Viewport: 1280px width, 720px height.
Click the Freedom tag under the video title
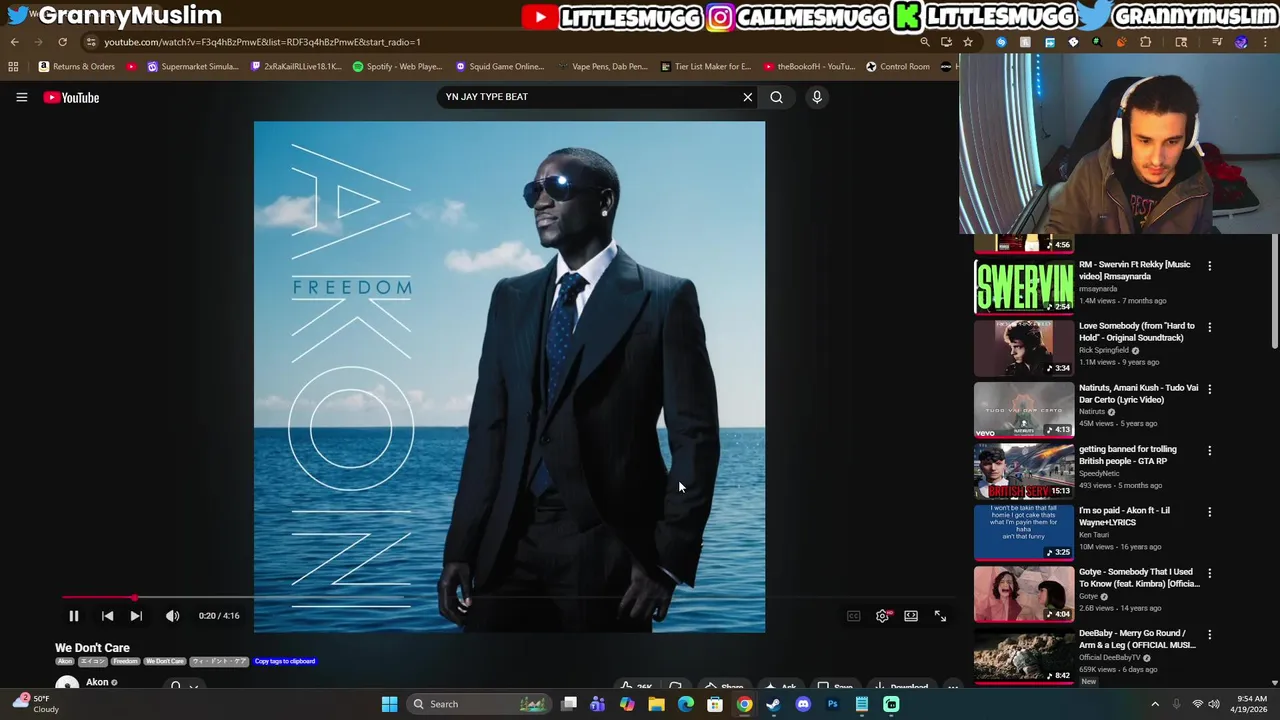125,661
